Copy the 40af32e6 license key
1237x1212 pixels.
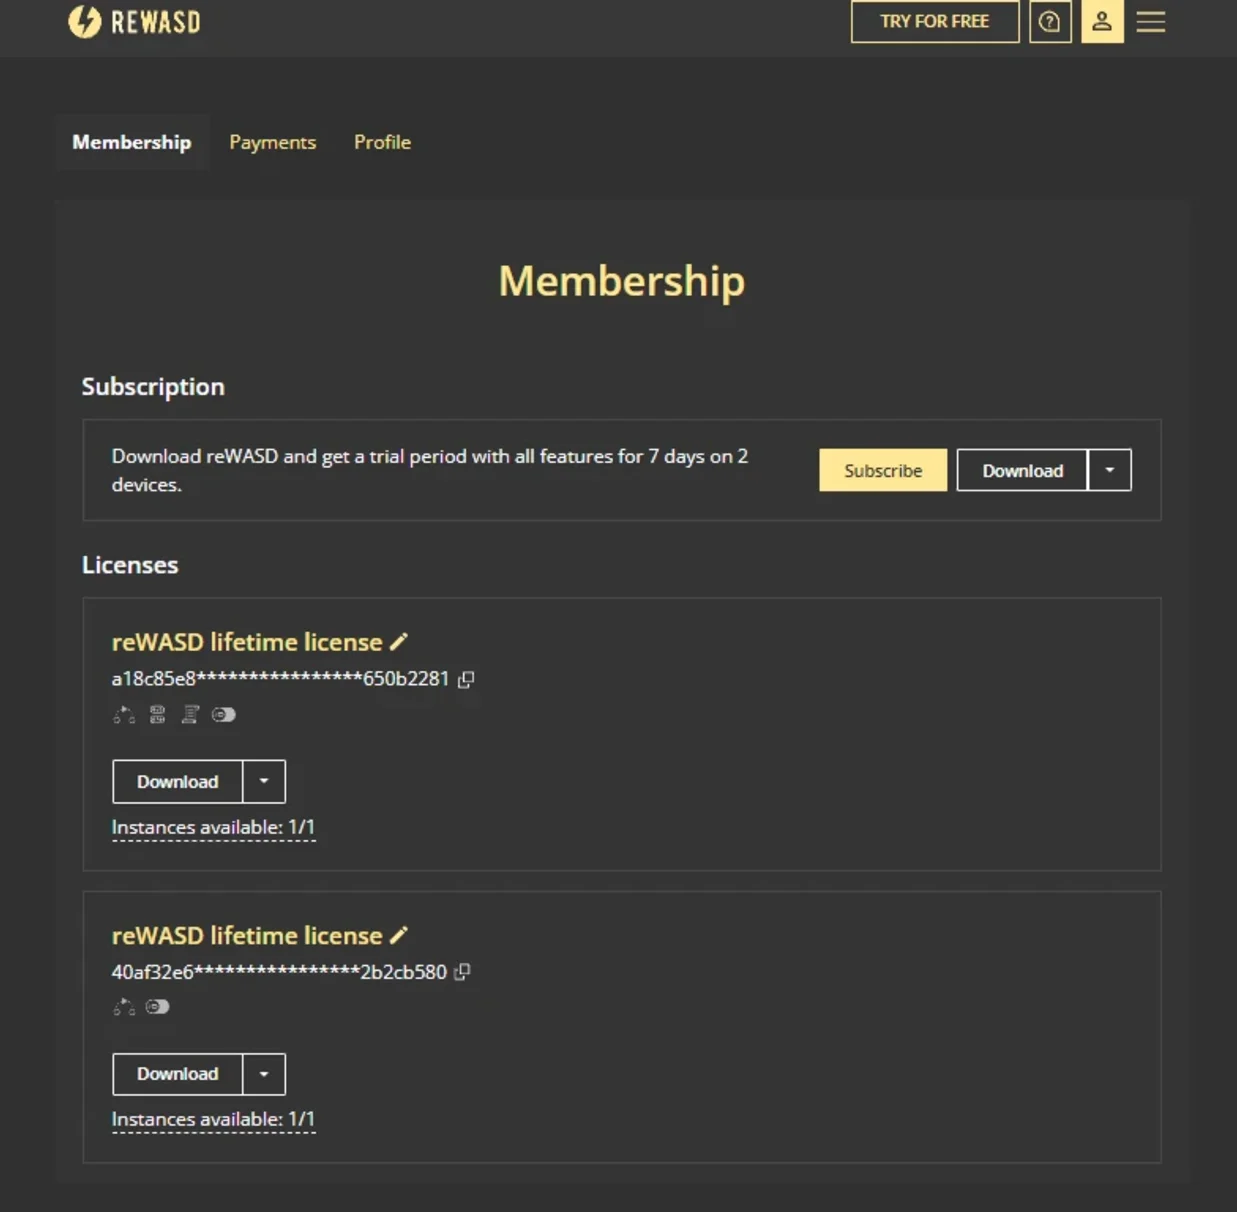[x=462, y=972]
